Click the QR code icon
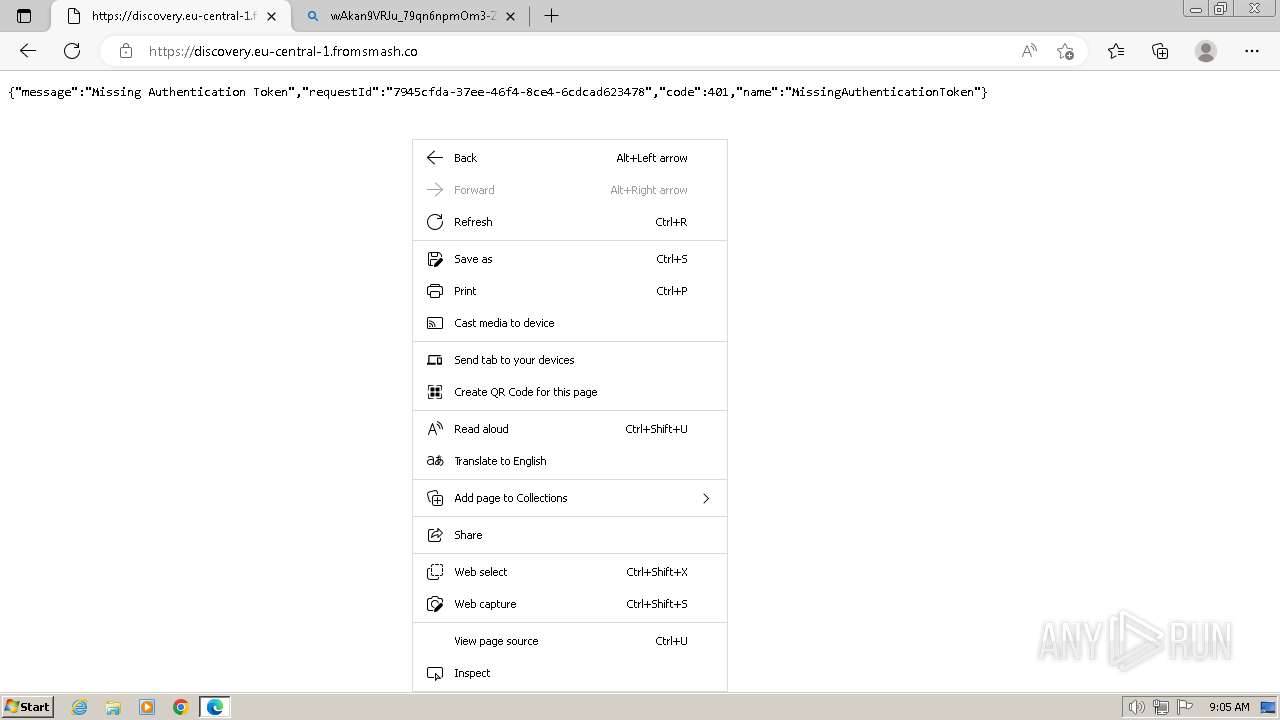1280x720 pixels. (x=435, y=392)
